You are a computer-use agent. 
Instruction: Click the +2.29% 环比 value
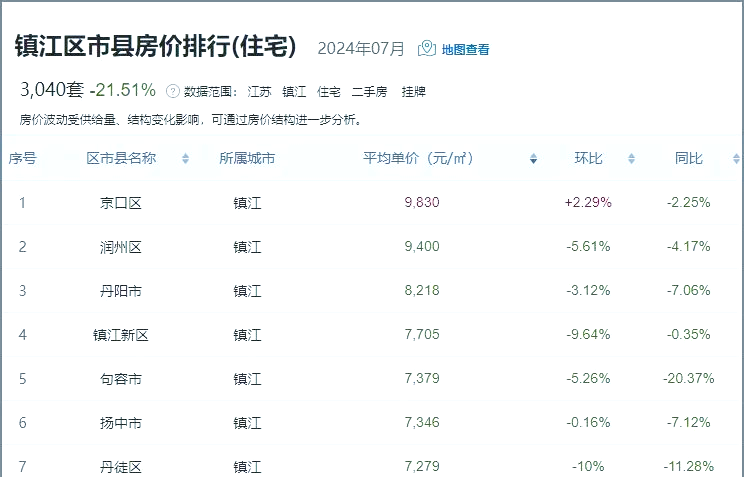coord(588,203)
